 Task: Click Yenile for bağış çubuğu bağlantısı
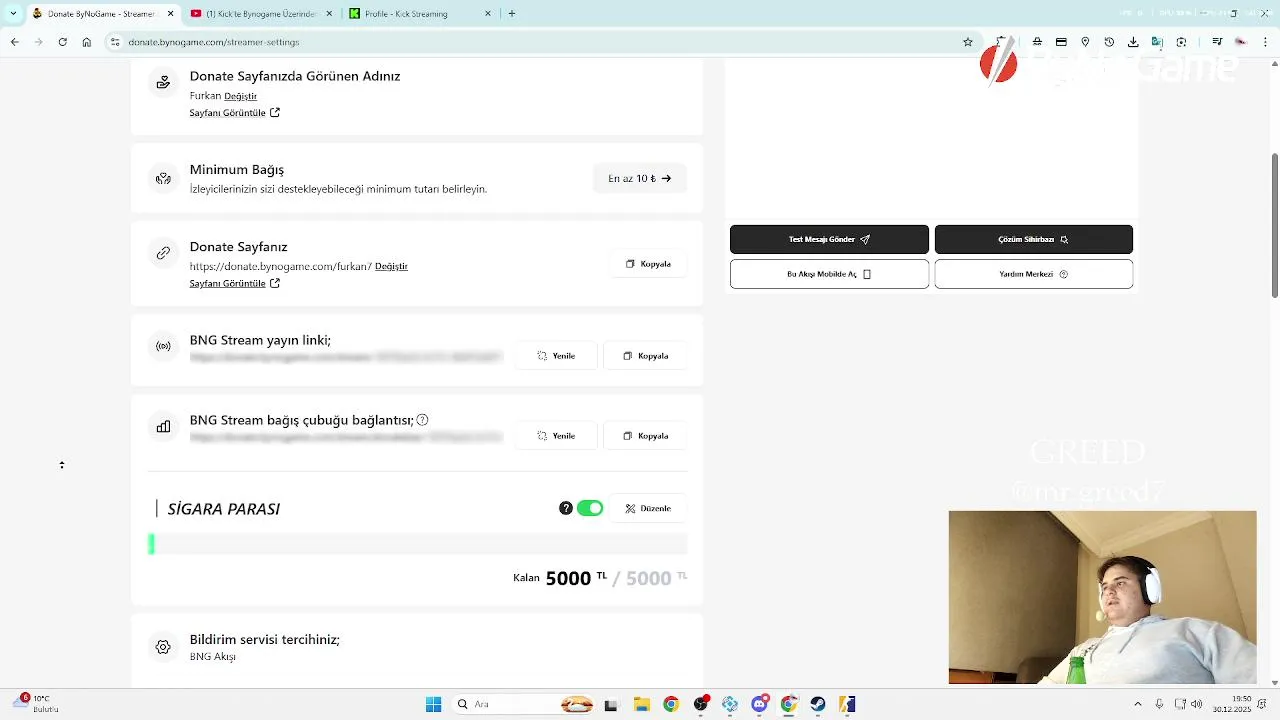pos(556,435)
